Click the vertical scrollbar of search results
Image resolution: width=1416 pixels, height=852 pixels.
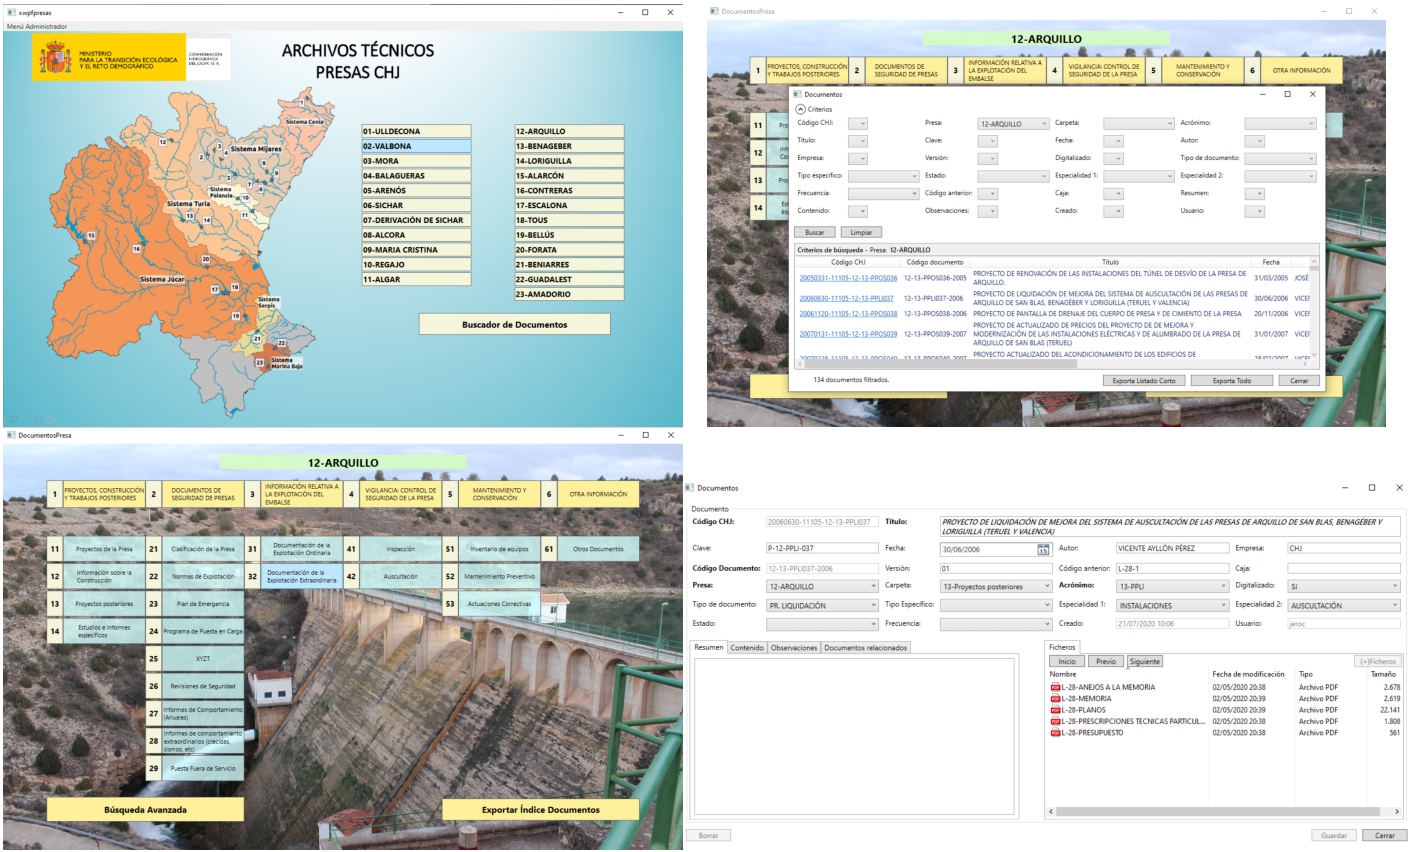tap(1314, 309)
